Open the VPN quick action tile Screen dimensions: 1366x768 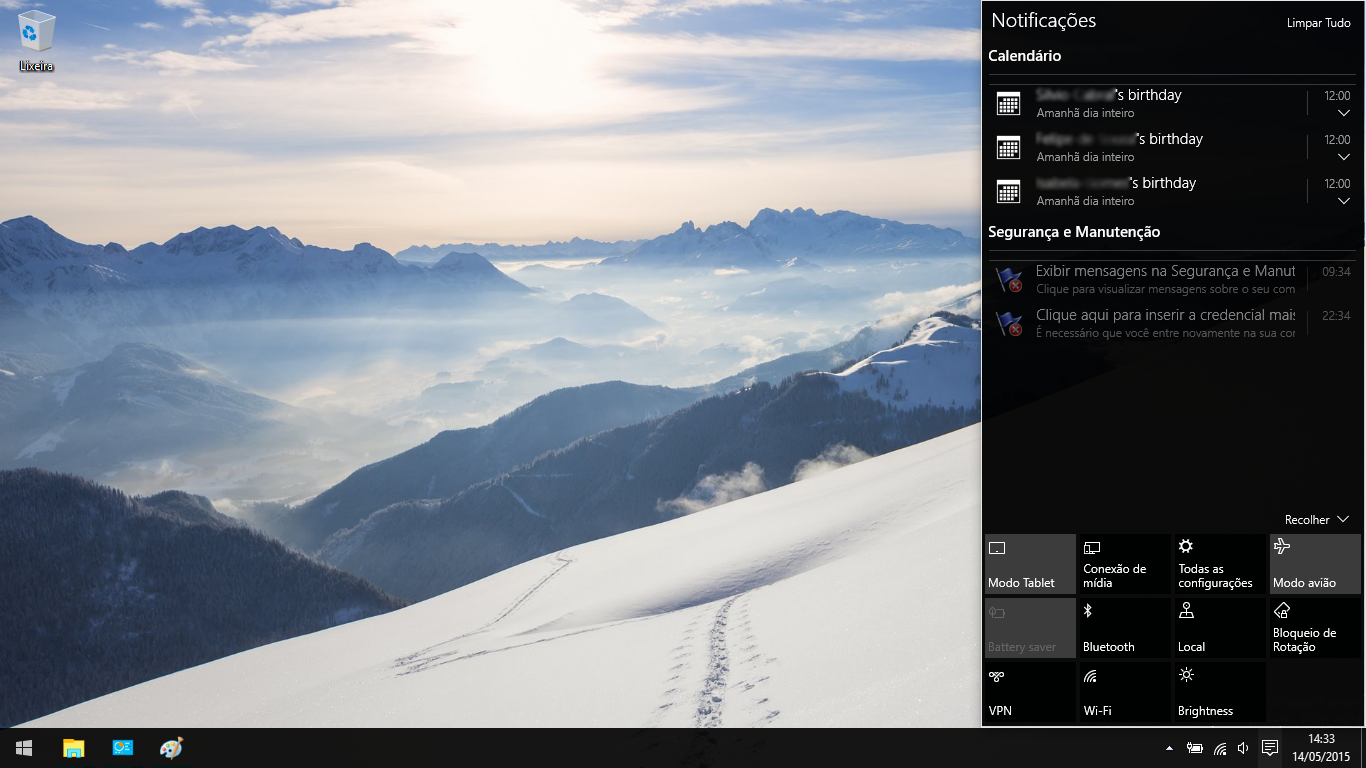pyautogui.click(x=1030, y=692)
